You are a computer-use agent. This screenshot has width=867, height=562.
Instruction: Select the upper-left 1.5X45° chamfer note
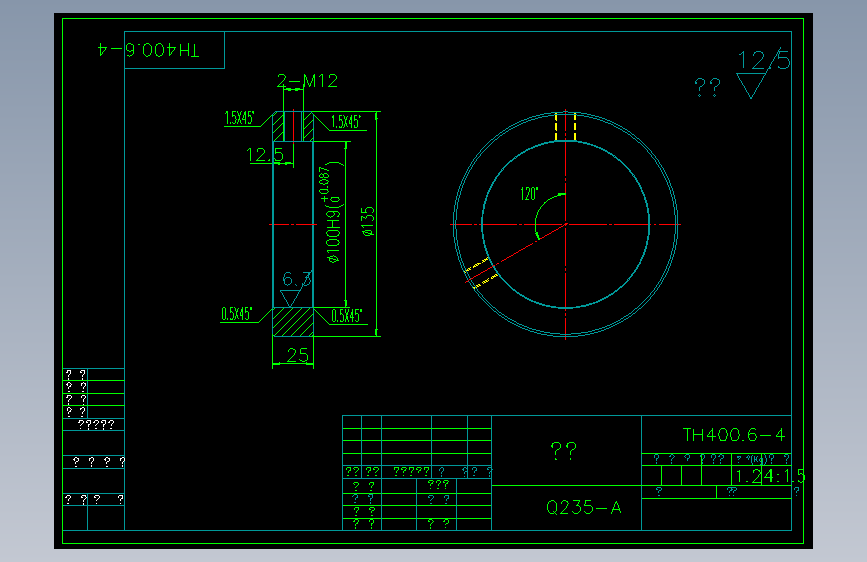click(239, 118)
